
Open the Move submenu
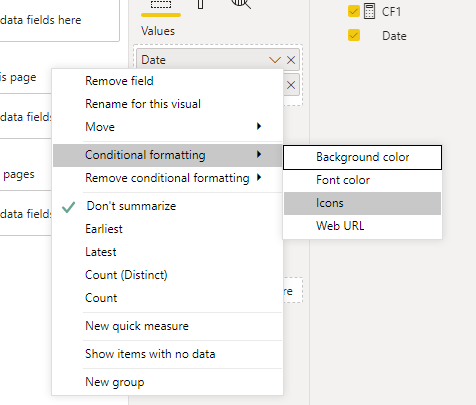coord(167,127)
